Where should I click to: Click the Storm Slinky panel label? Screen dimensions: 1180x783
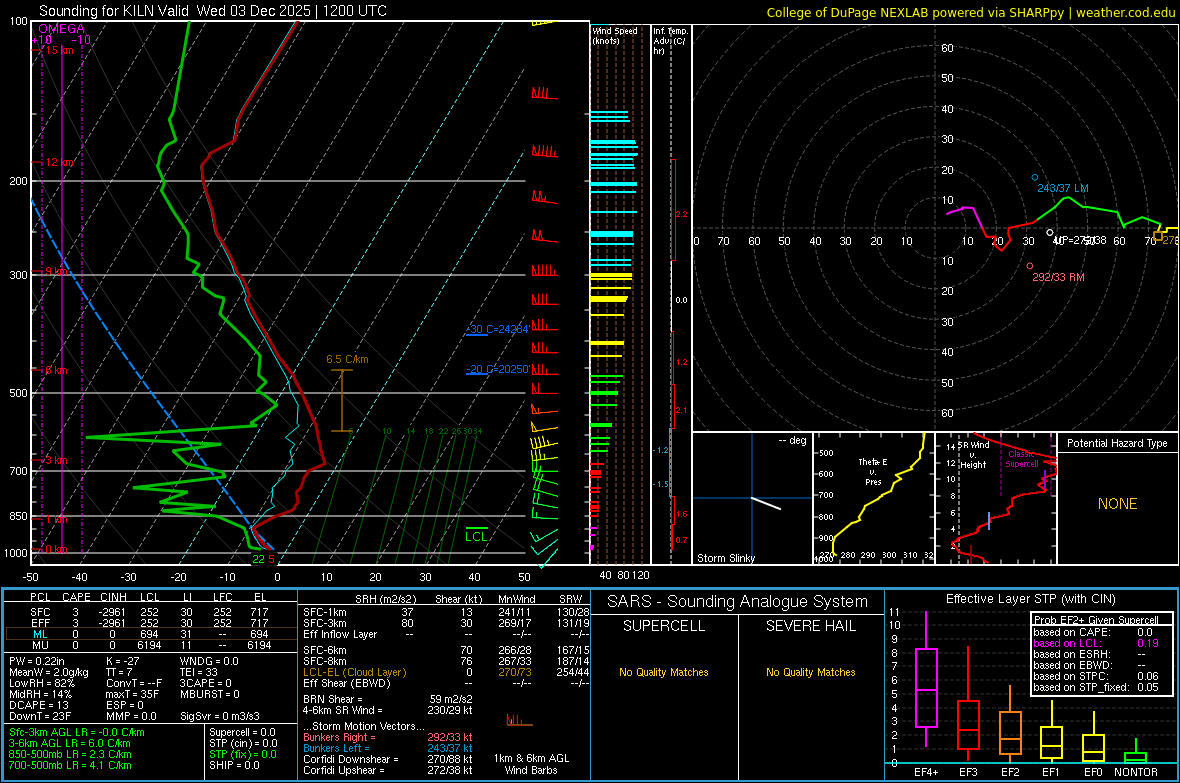coord(725,558)
